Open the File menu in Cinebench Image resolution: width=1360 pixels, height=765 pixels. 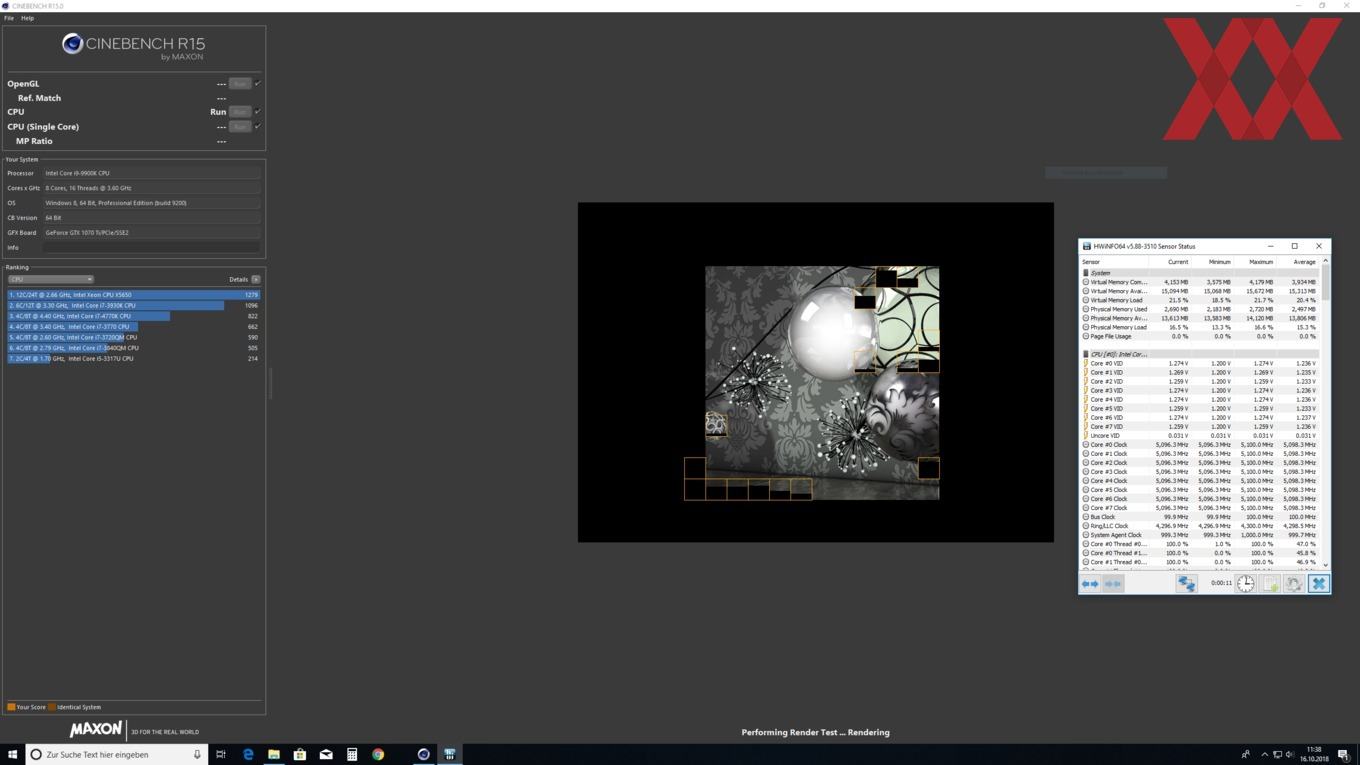click(x=9, y=18)
